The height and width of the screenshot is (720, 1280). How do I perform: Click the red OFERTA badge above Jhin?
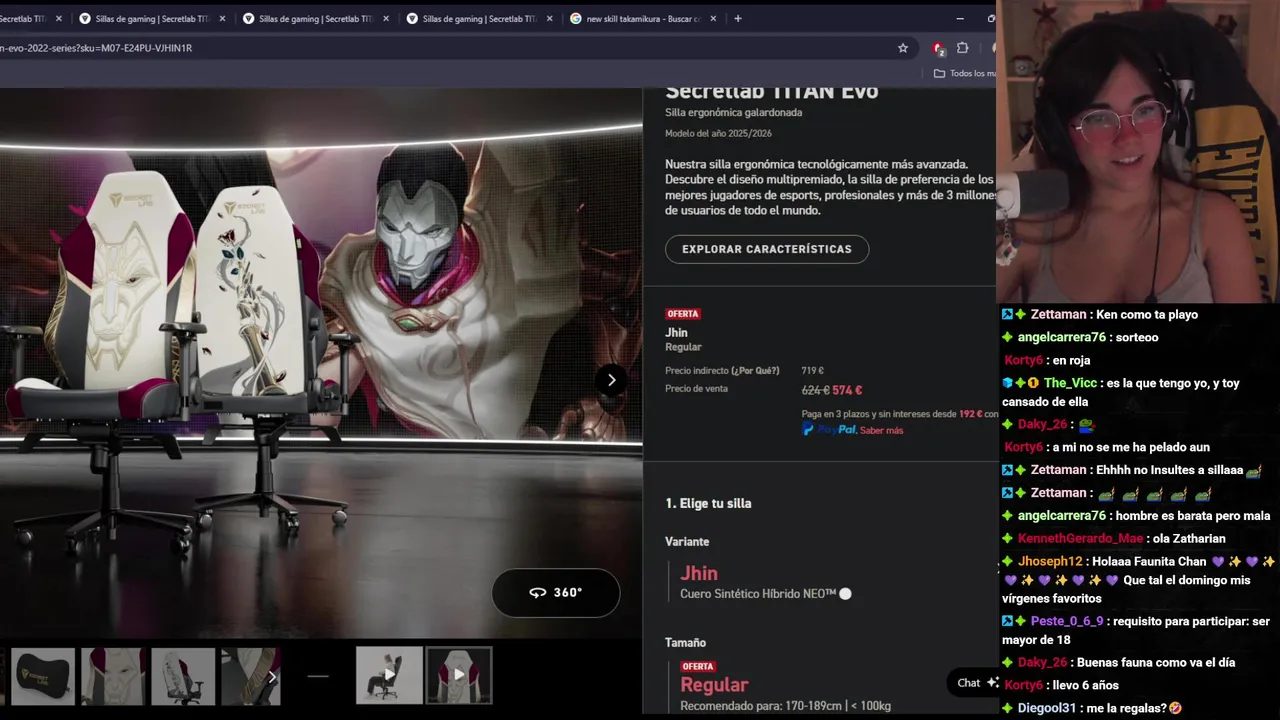(x=683, y=314)
